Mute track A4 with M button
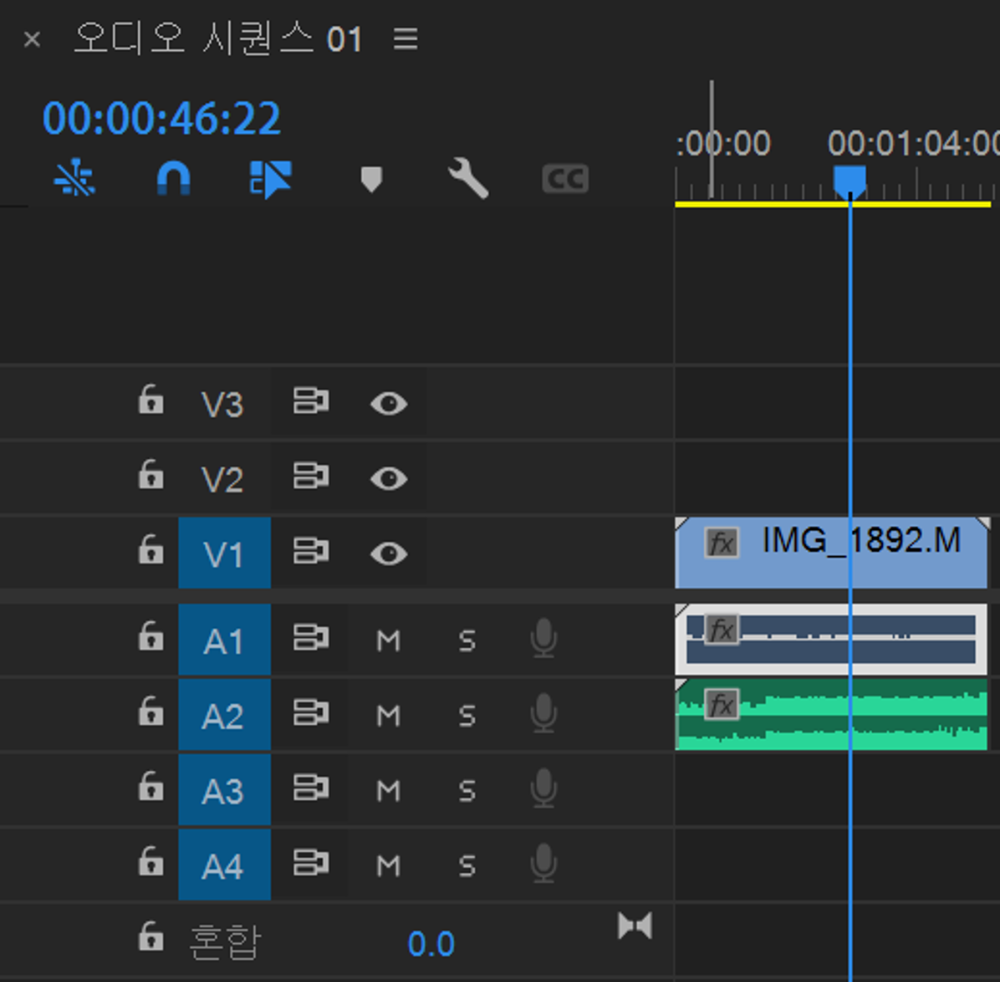Image resolution: width=1000 pixels, height=982 pixels. [388, 866]
